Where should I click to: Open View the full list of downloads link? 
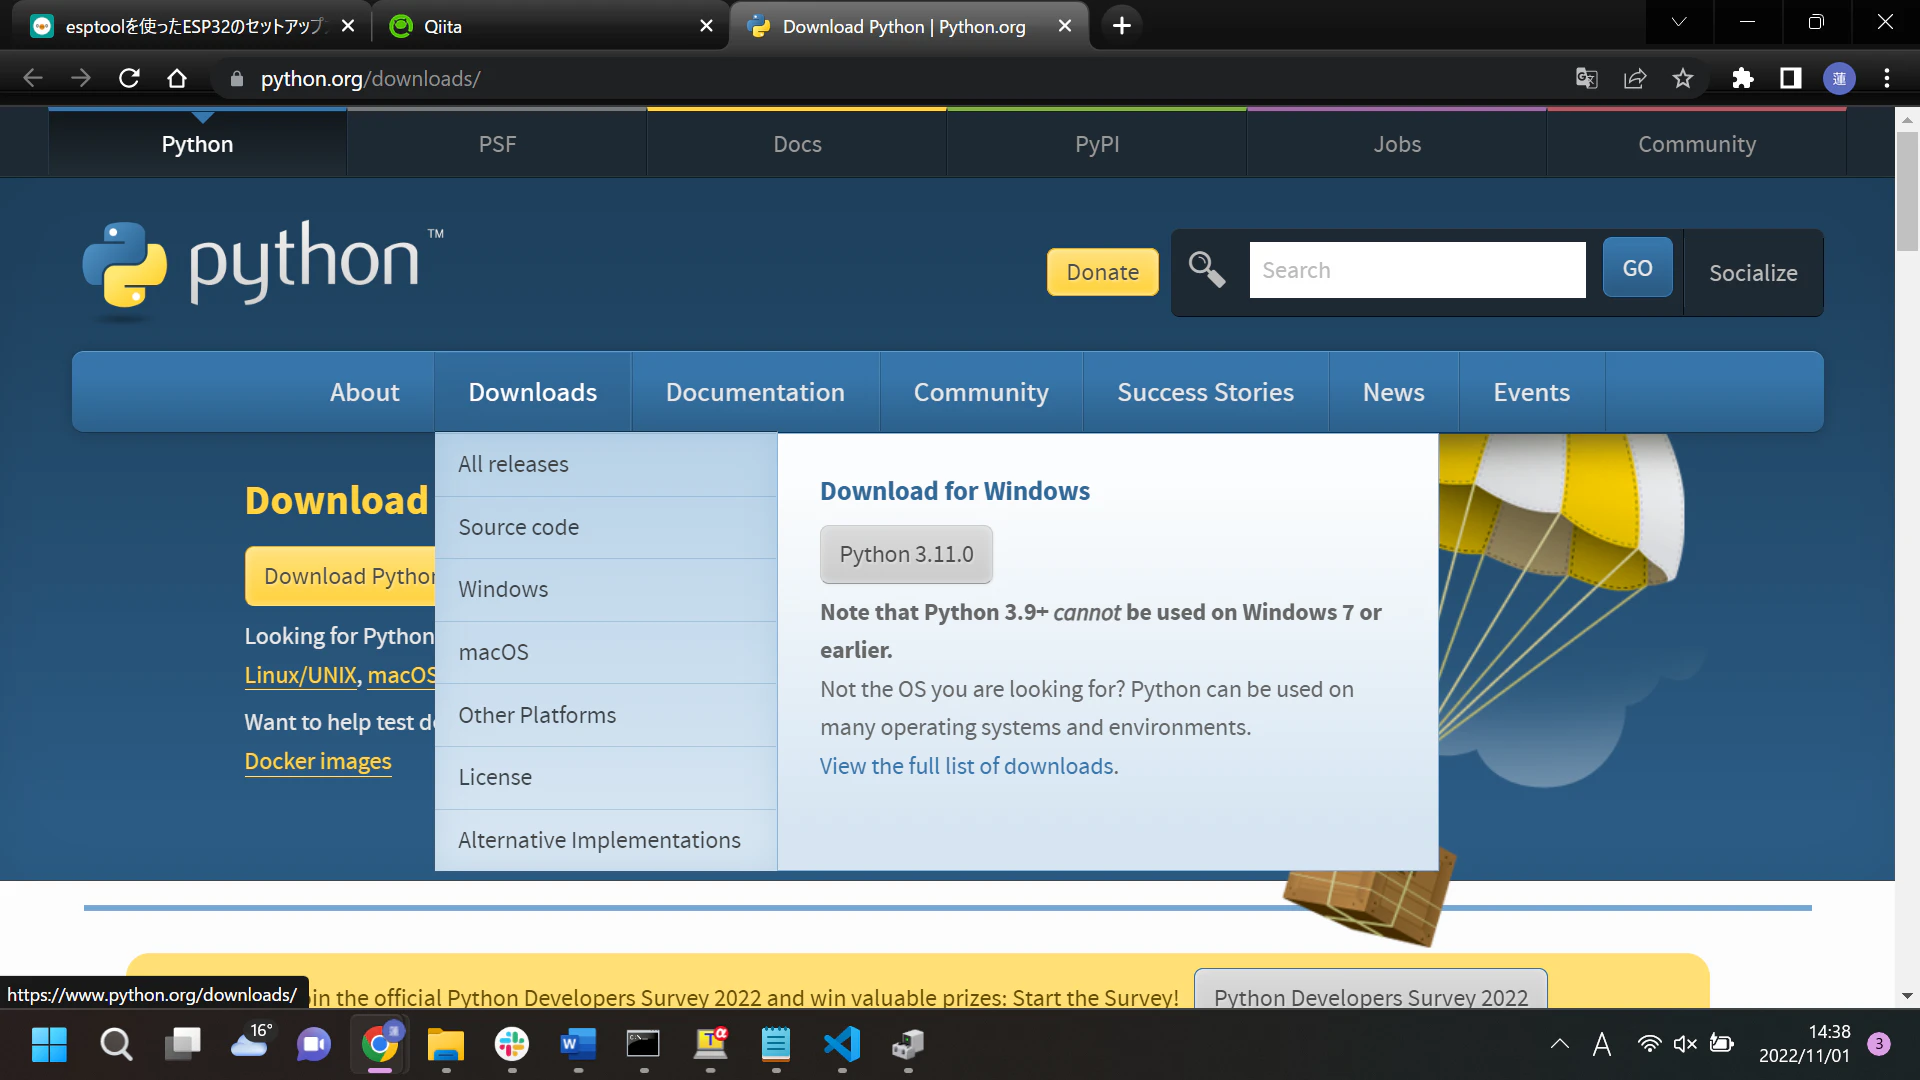click(x=969, y=766)
